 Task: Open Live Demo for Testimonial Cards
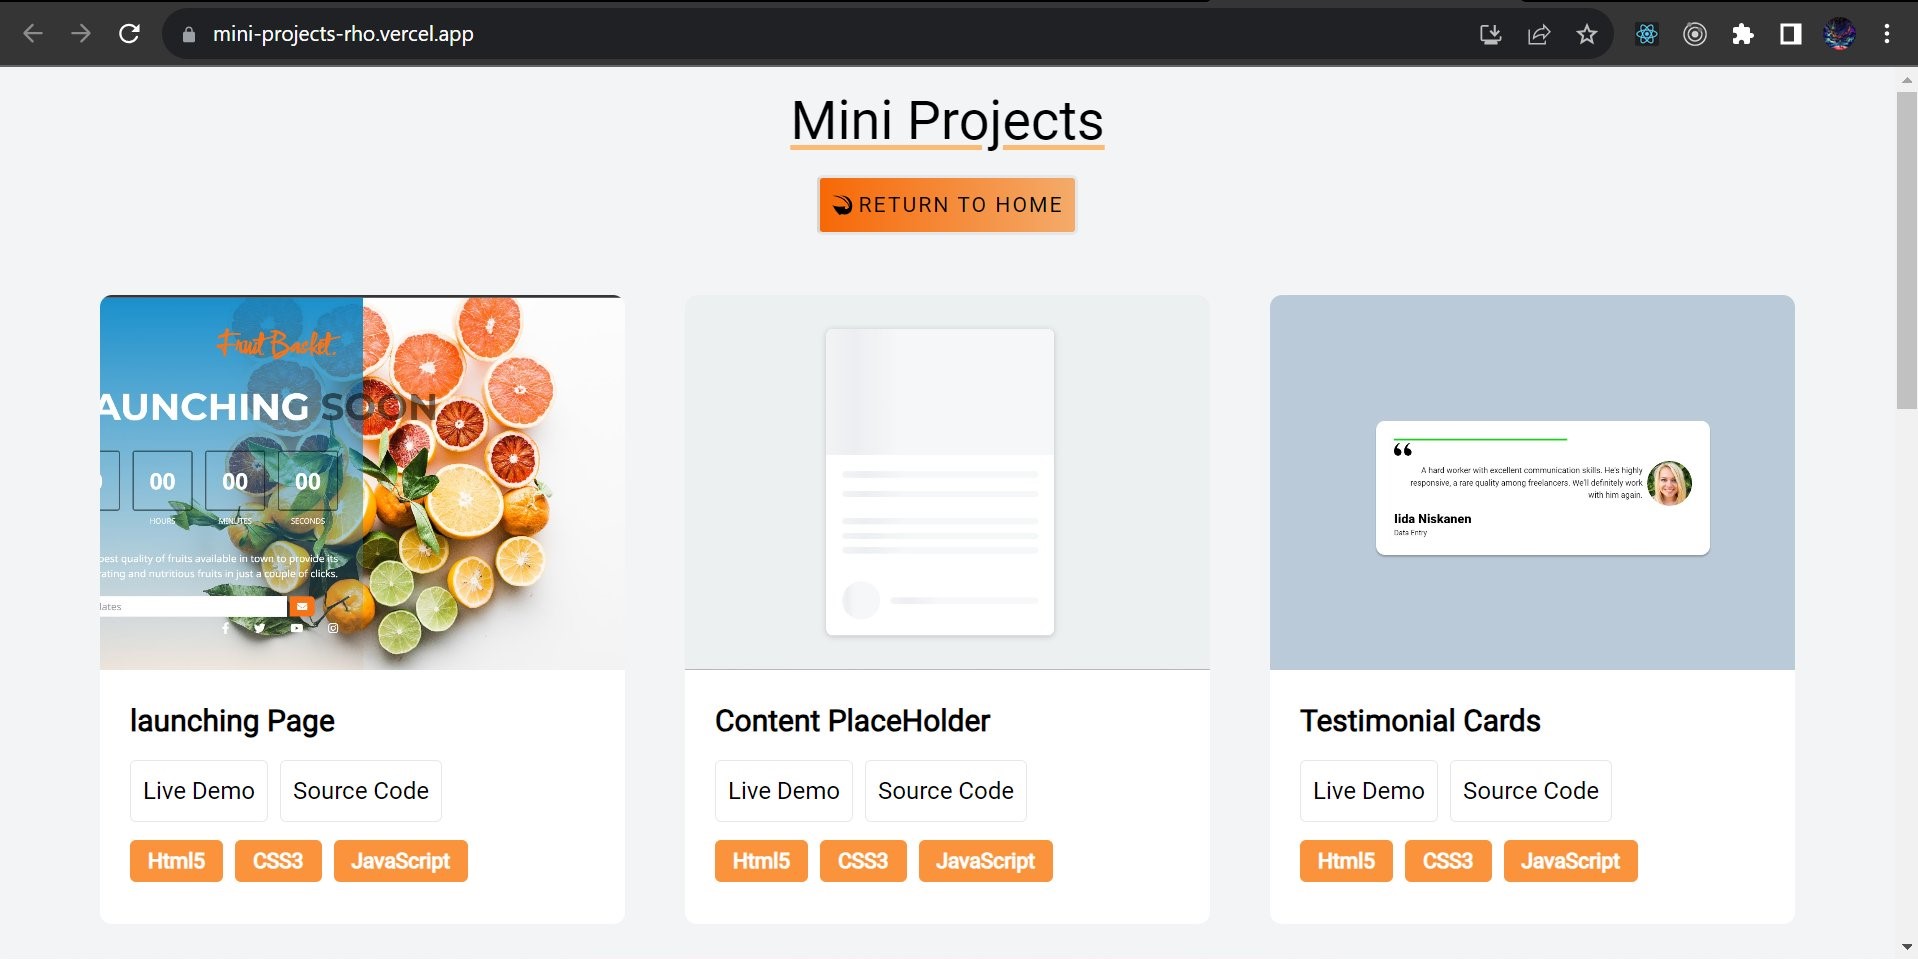tap(1369, 791)
